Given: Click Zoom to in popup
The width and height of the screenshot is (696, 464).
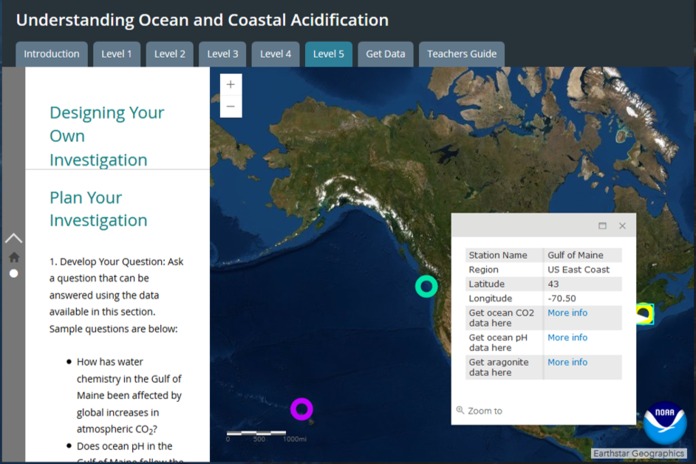Looking at the screenshot, I should point(484,411).
